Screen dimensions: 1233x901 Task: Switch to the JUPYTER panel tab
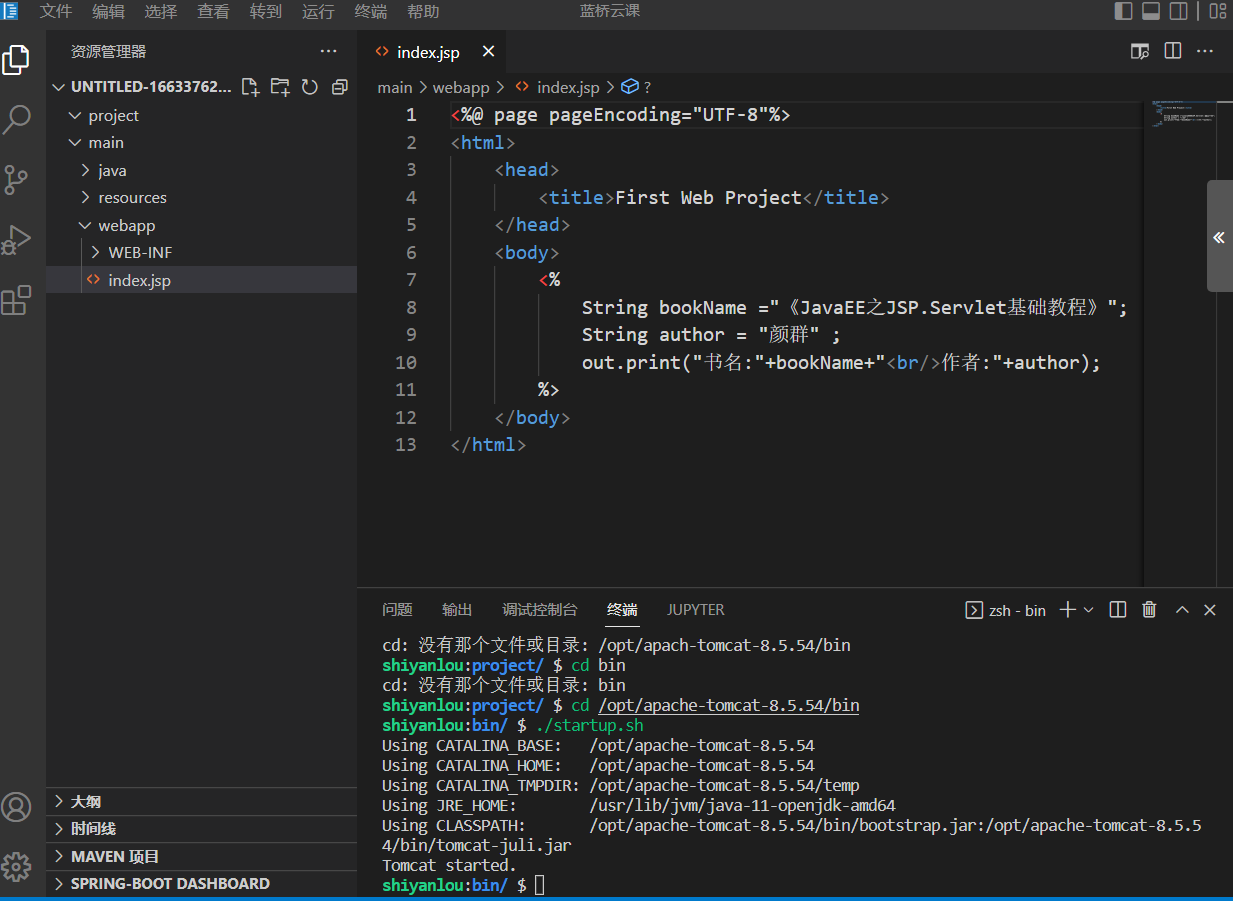(x=696, y=610)
